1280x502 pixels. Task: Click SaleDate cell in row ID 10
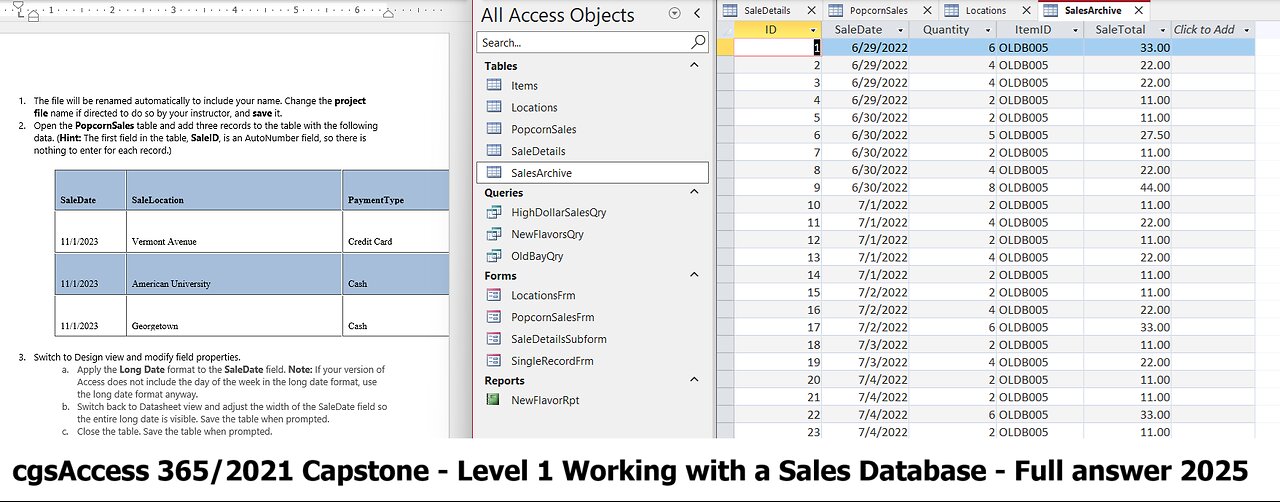[x=866, y=205]
